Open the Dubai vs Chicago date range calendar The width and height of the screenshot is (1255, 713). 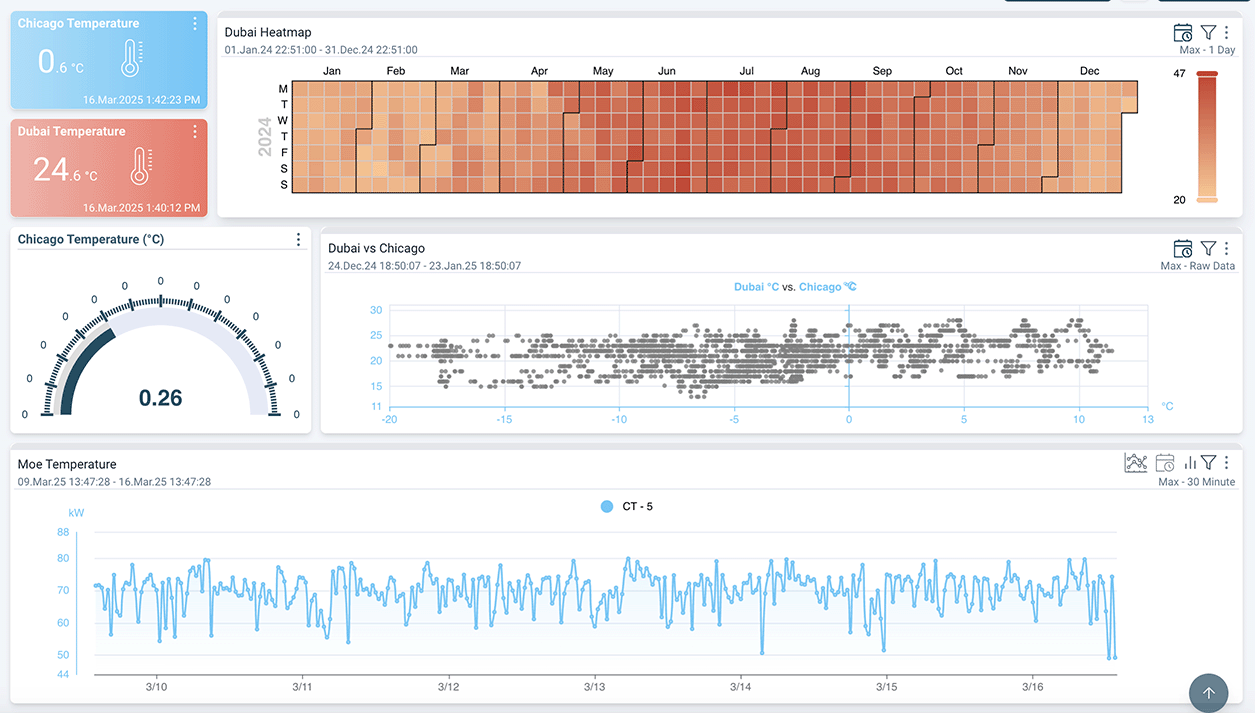point(1183,248)
